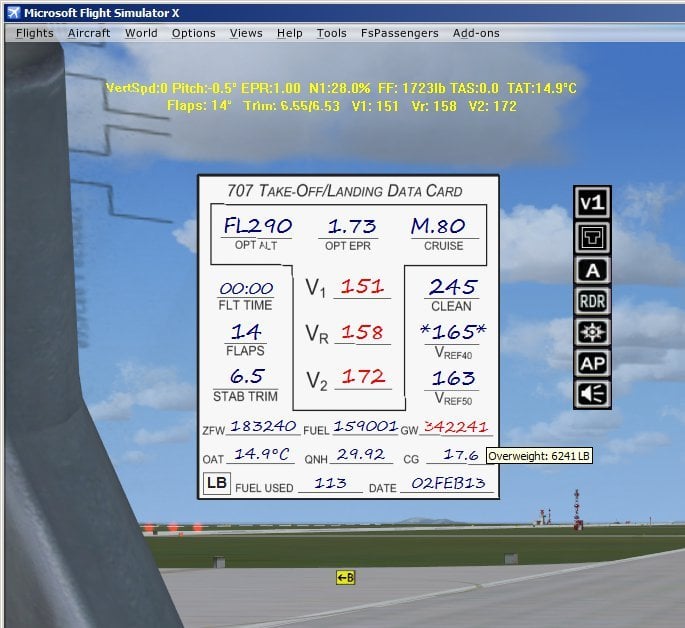Click the Overweight: 6241 LB tooltip
The image size is (685, 628).
click(x=539, y=456)
